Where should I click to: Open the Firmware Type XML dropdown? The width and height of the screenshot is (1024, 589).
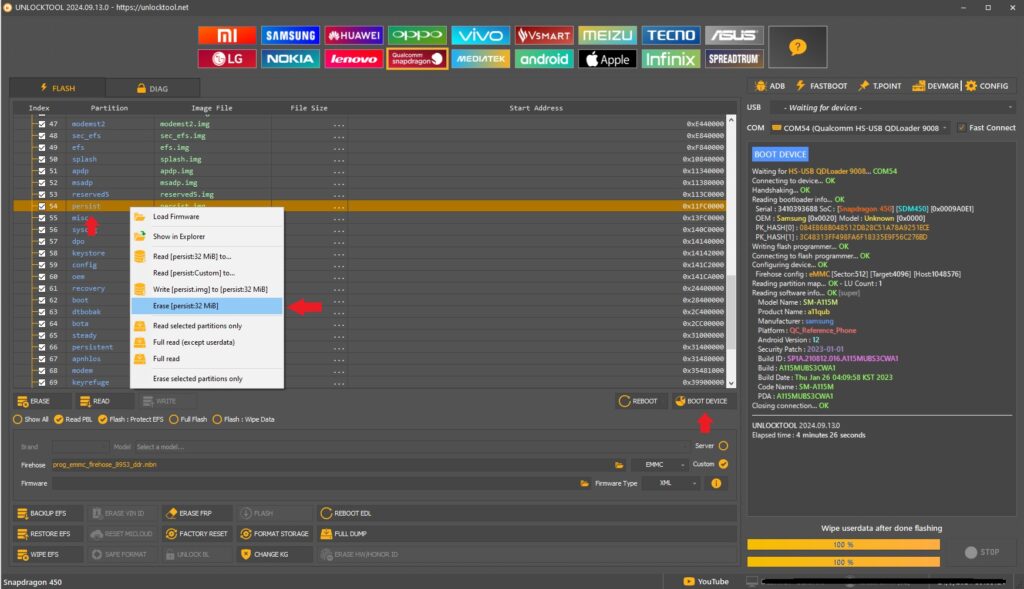(668, 483)
